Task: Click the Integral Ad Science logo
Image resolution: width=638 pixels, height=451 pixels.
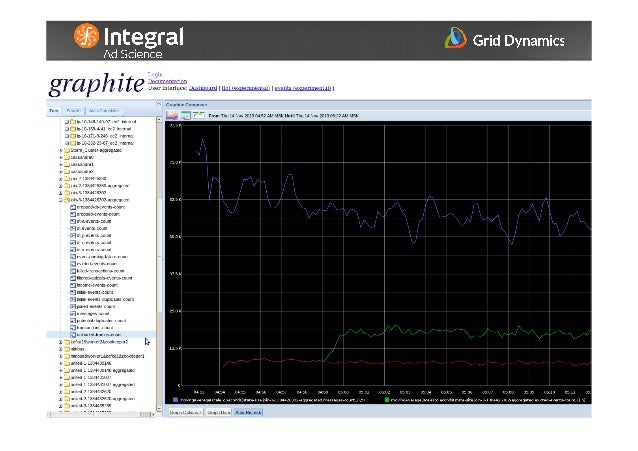Action: pyautogui.click(x=129, y=41)
